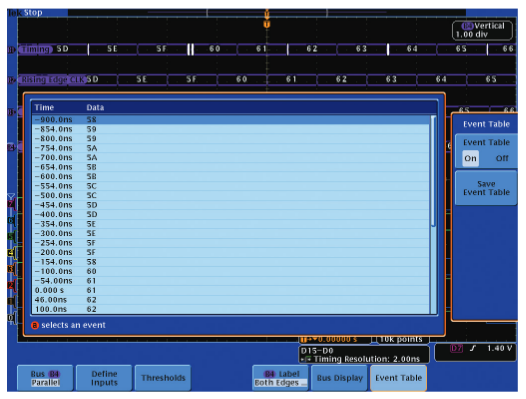Click the 'selects an event' hint text
The image size is (526, 399).
click(73, 325)
